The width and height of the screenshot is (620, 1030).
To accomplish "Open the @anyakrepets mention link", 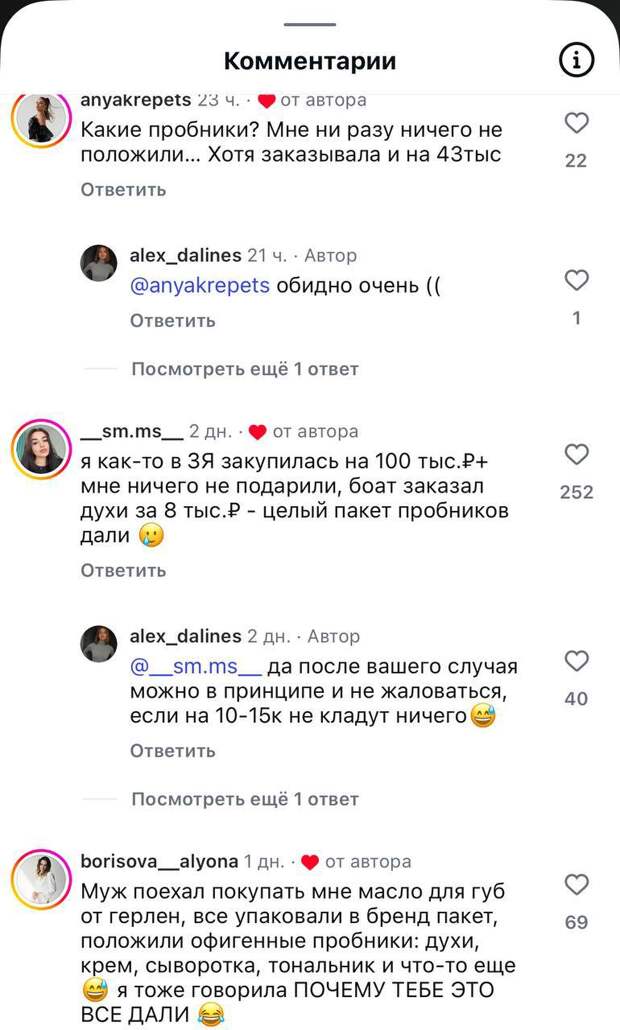I will point(200,286).
